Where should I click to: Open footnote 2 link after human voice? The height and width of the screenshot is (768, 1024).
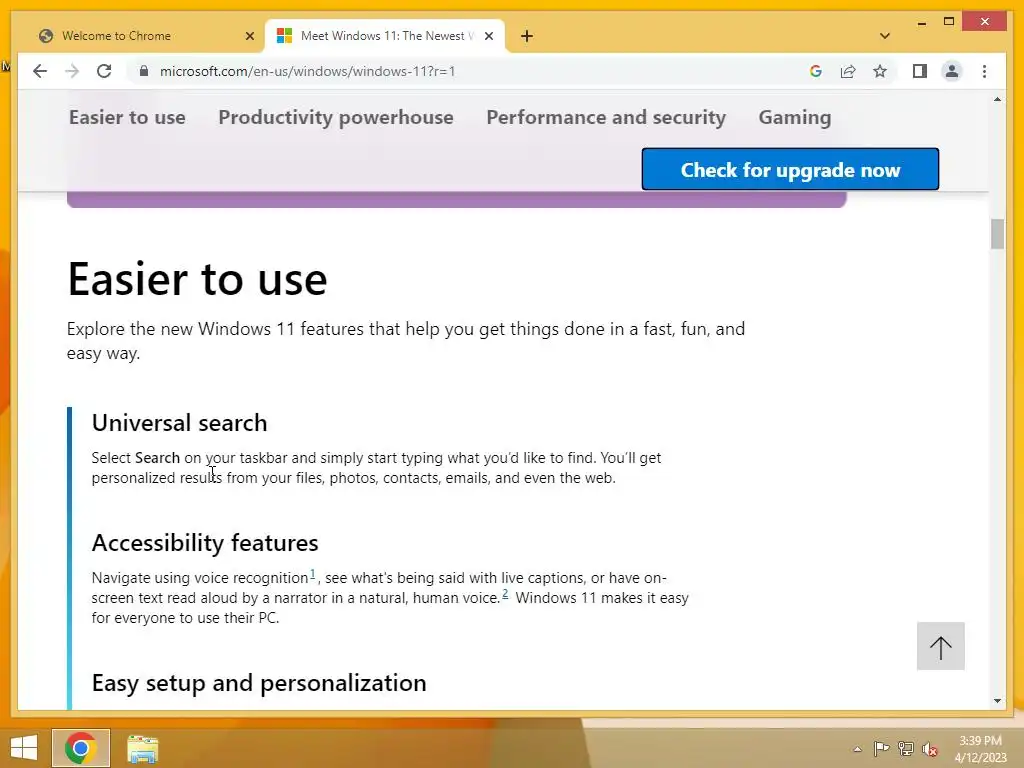(x=505, y=594)
